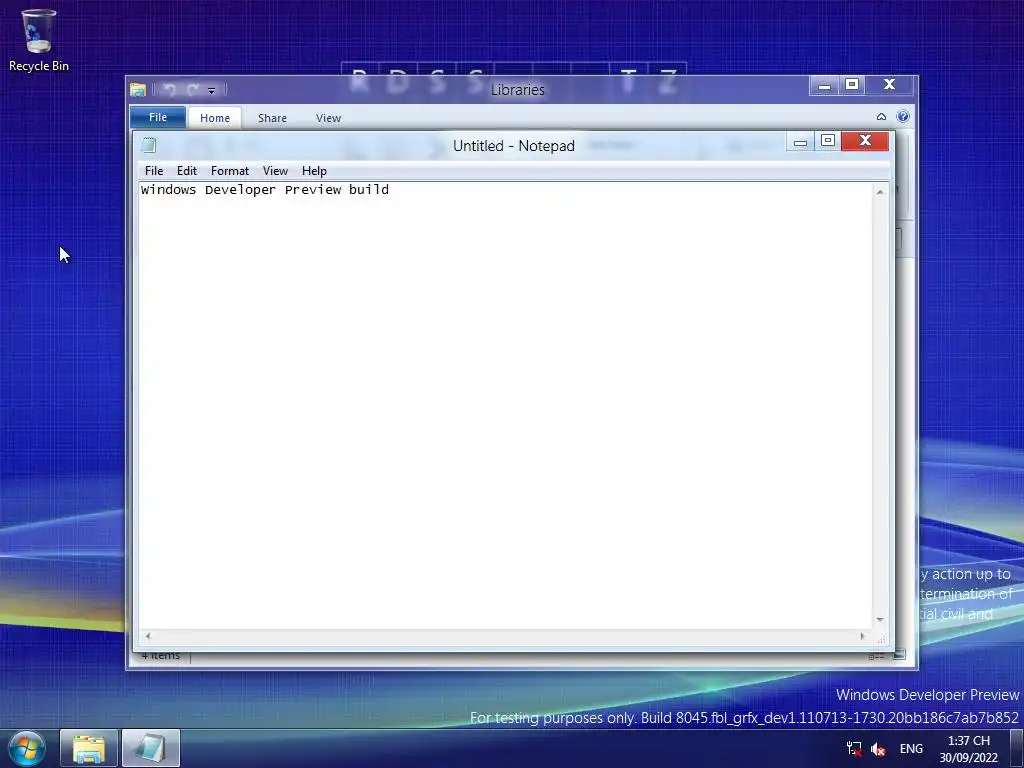1024x768 pixels.
Task: Open the Edit menu in Notepad
Action: (187, 170)
